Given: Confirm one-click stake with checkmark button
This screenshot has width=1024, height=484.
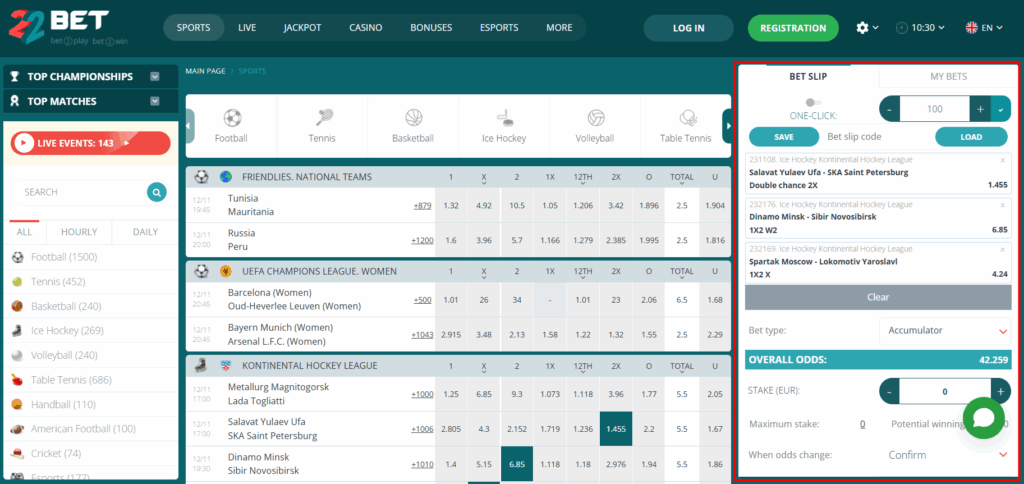Looking at the screenshot, I should (1000, 109).
